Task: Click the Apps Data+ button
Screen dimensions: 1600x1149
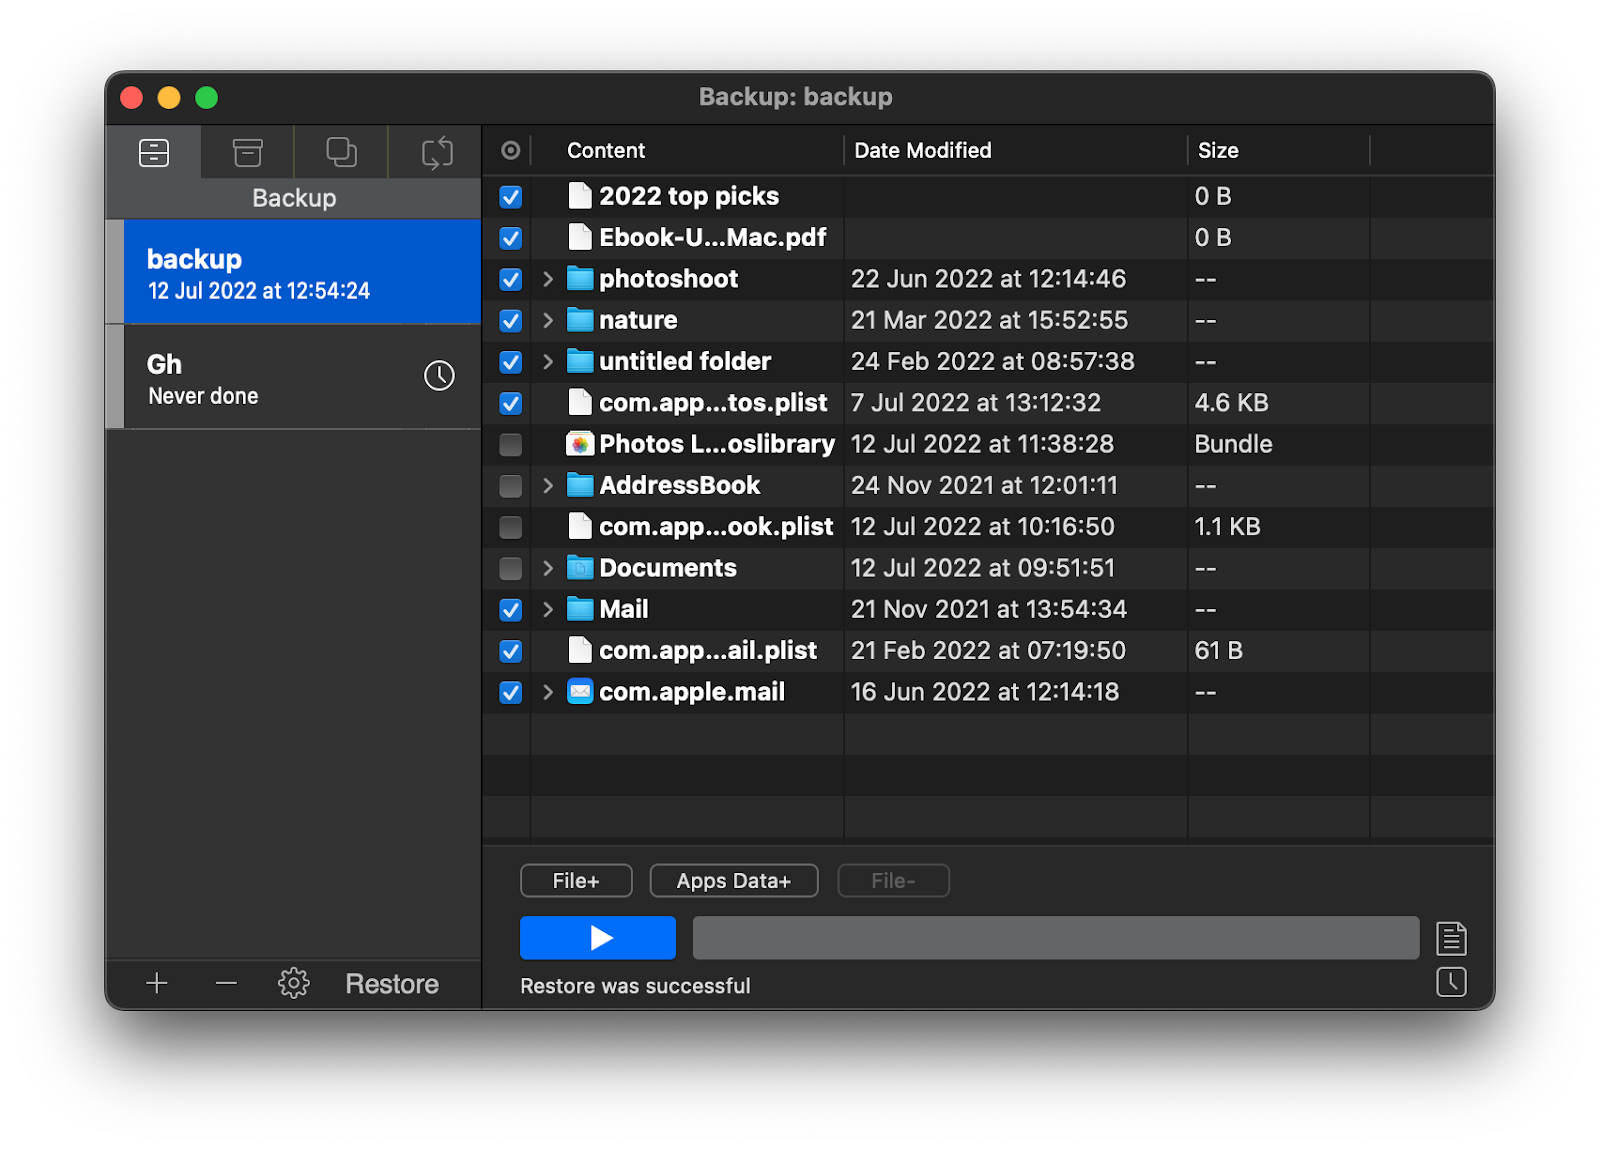Action: tap(733, 880)
